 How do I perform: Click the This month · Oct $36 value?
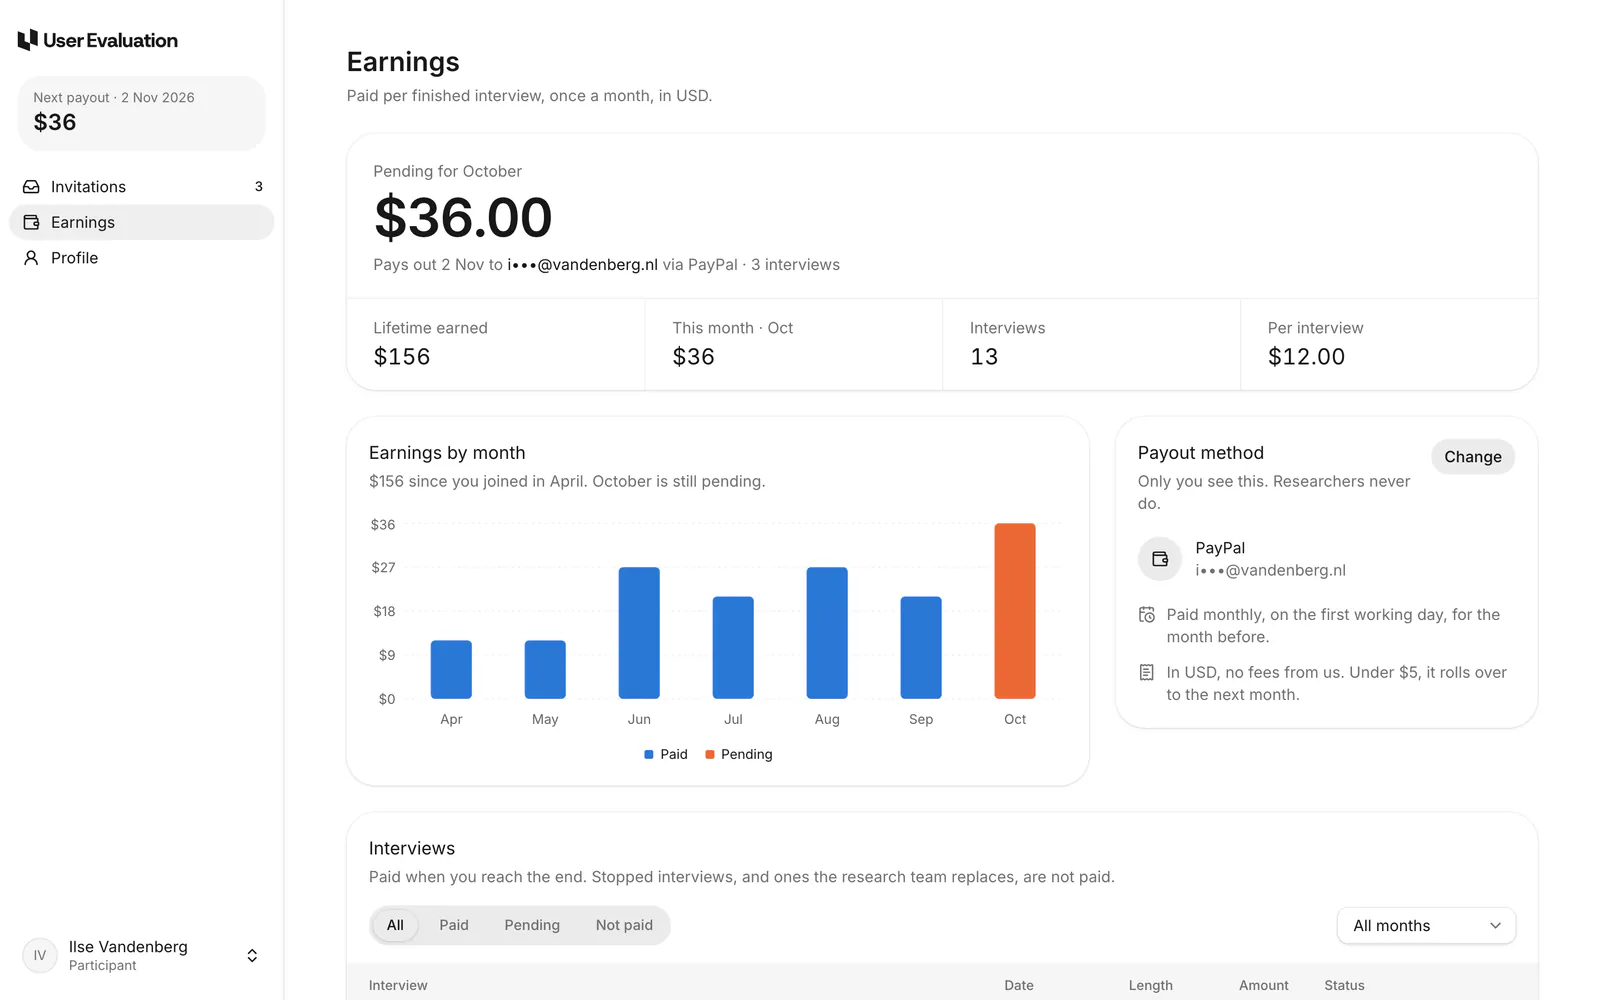click(693, 357)
